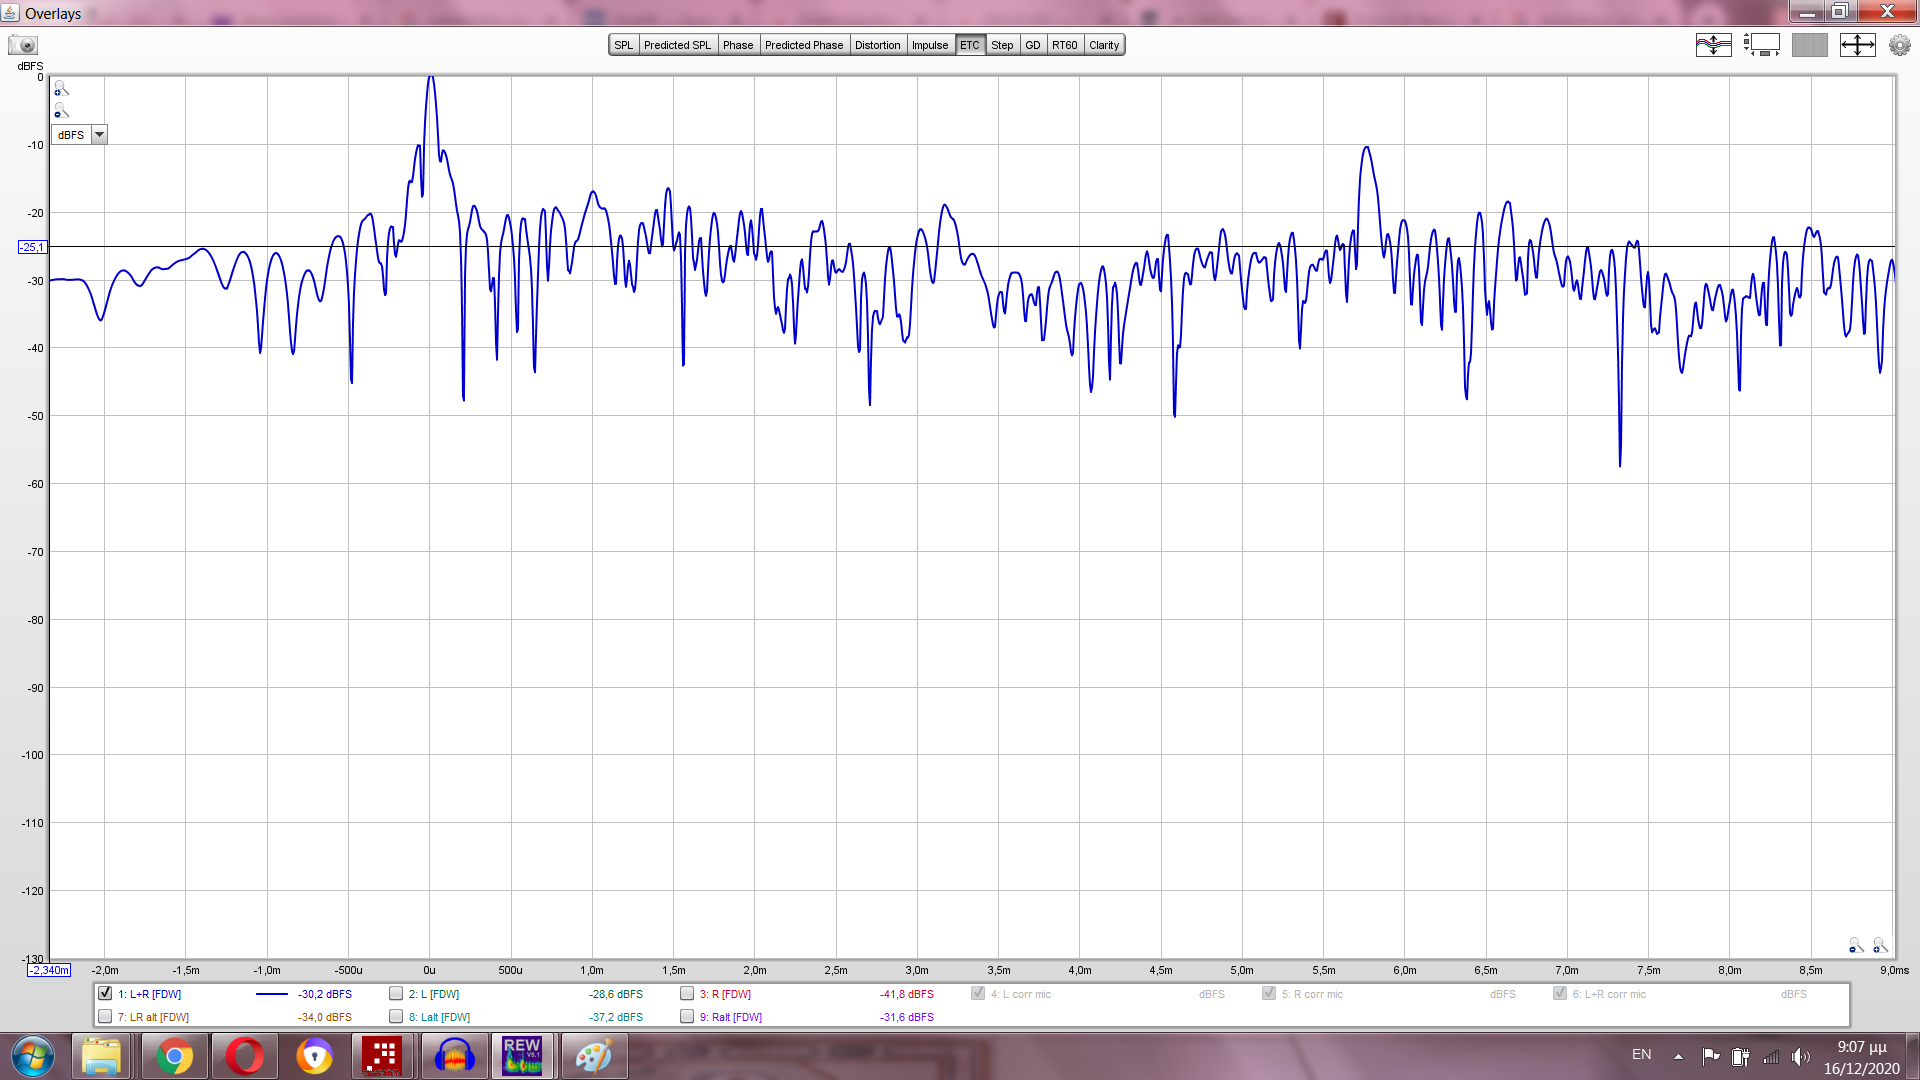
Task: Enable the 9: Ralt [FDW] trace checkbox
Action: 687,1017
